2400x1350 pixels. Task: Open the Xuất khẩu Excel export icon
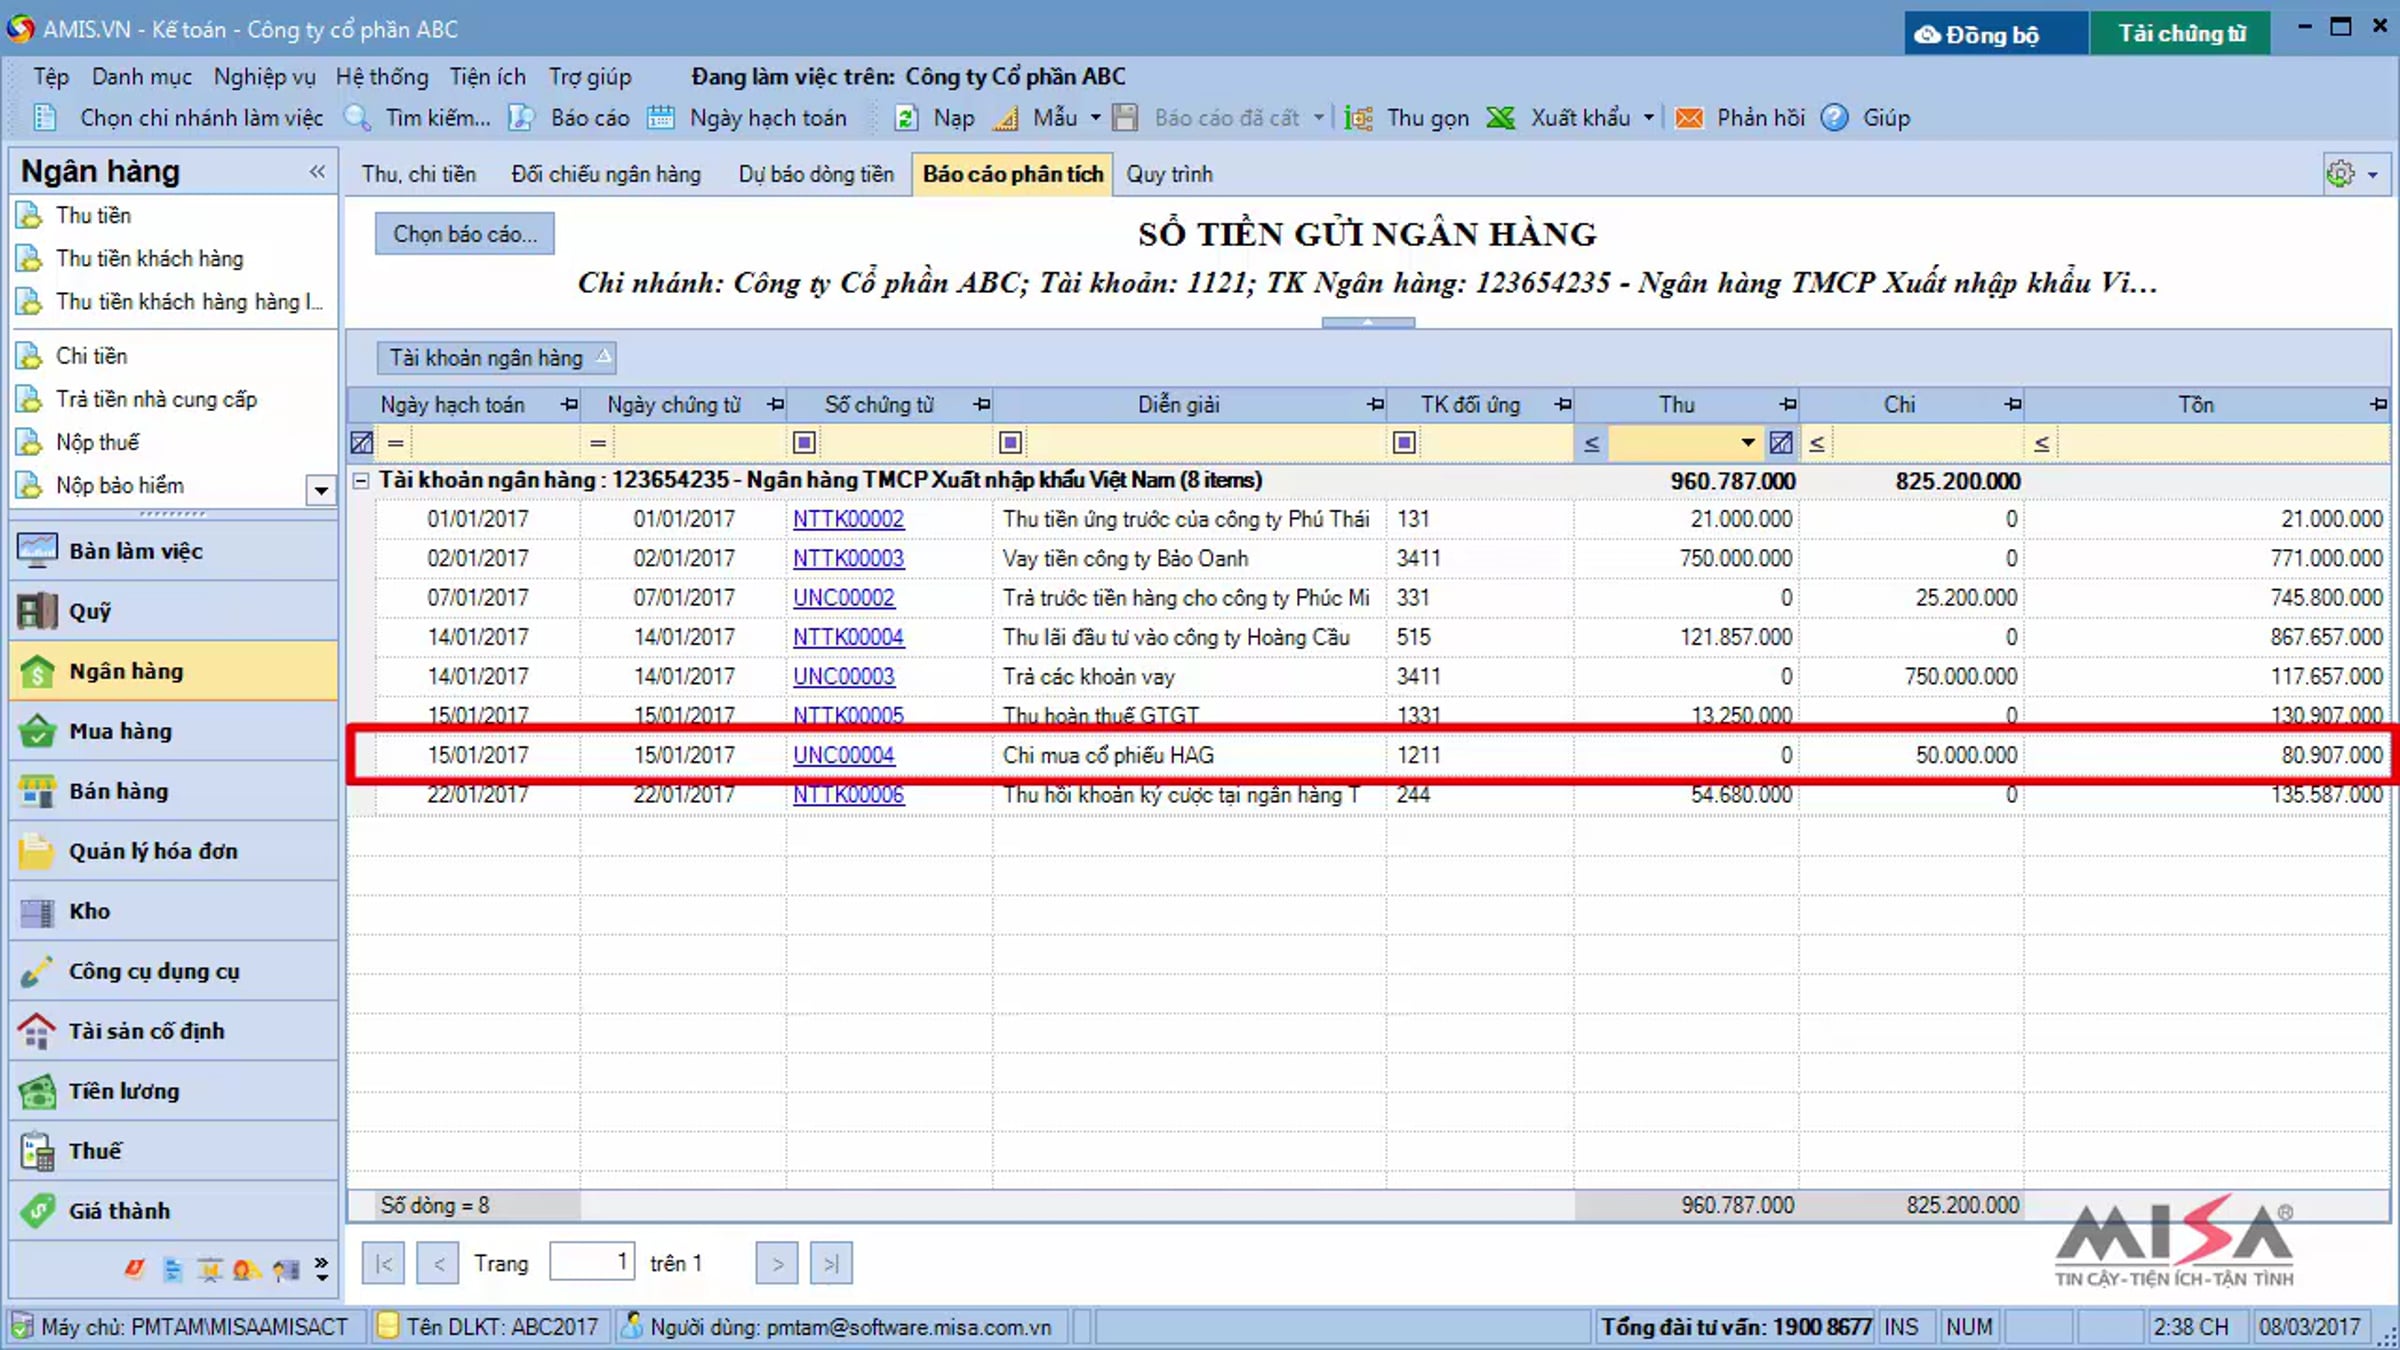pyautogui.click(x=1501, y=118)
